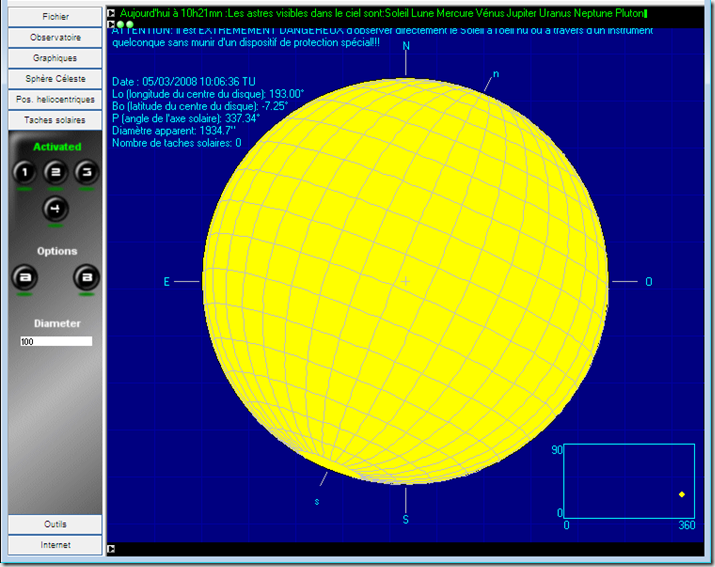Image resolution: width=715 pixels, height=567 pixels.
Task: Click the uppercase N north marker
Action: [406, 46]
